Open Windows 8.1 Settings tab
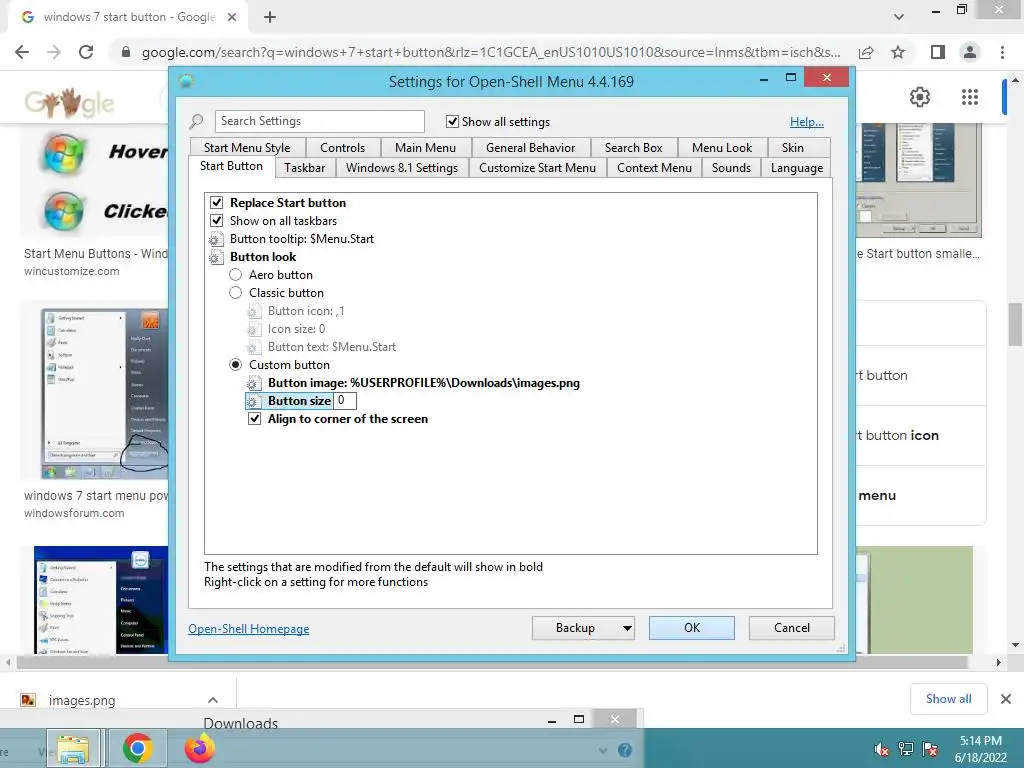The height and width of the screenshot is (768, 1024). click(x=402, y=168)
